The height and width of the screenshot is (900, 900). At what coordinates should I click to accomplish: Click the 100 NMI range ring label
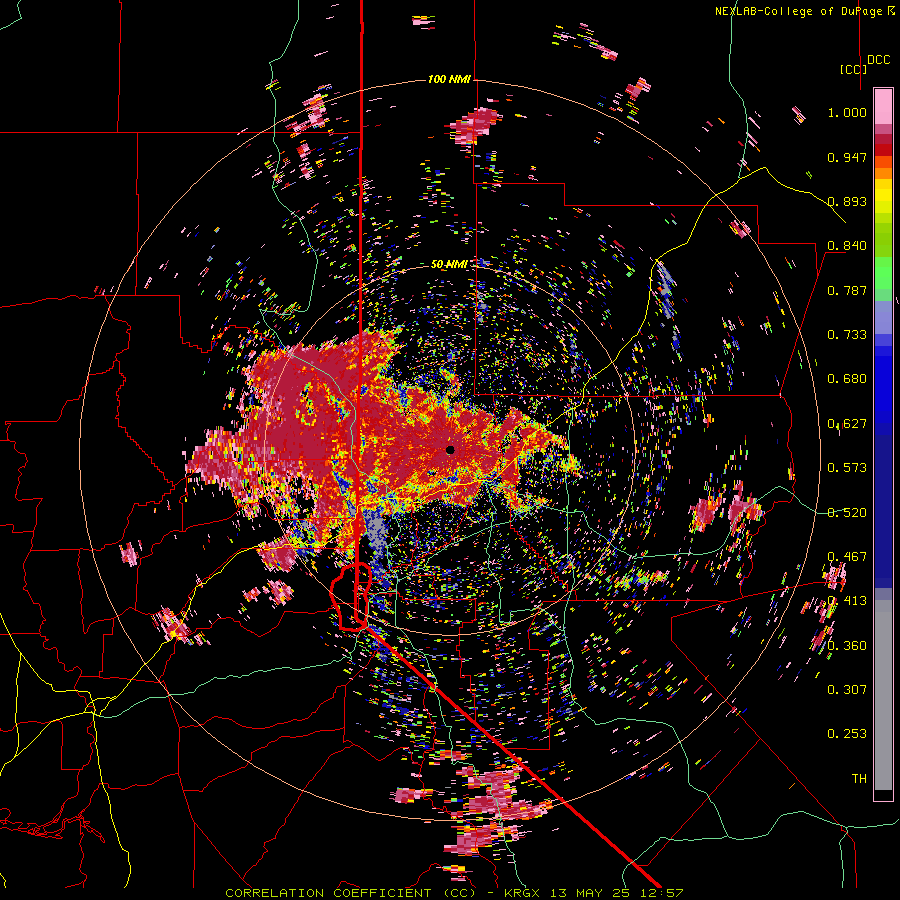click(449, 79)
